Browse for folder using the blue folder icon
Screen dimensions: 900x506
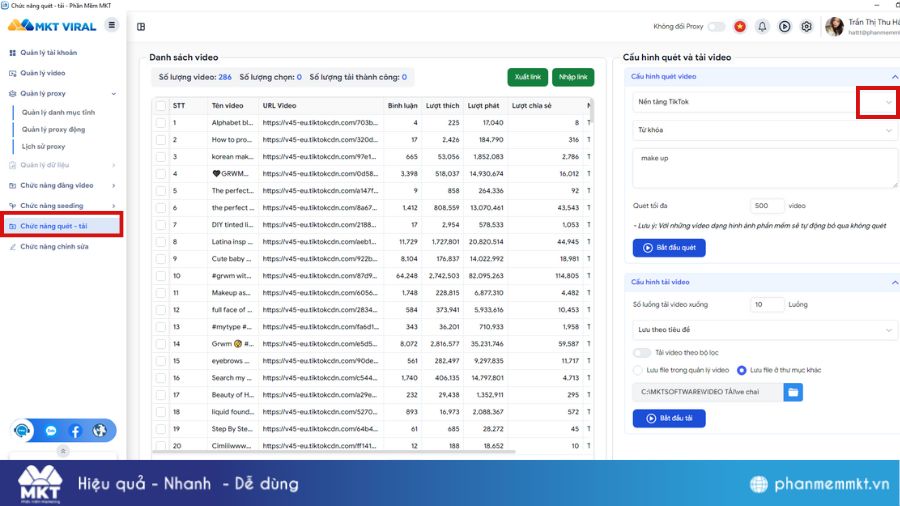tap(793, 392)
